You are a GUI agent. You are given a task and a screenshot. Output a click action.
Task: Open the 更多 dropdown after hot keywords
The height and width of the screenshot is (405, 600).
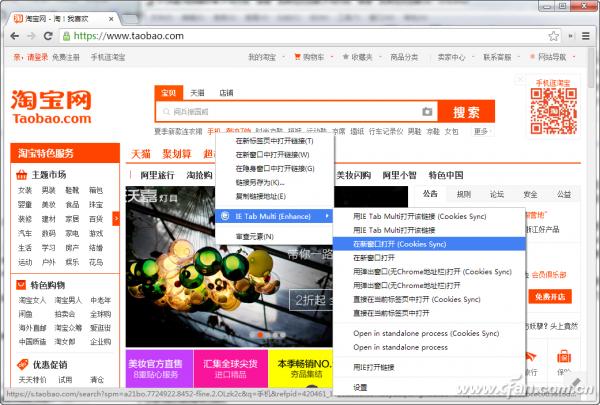pos(483,131)
